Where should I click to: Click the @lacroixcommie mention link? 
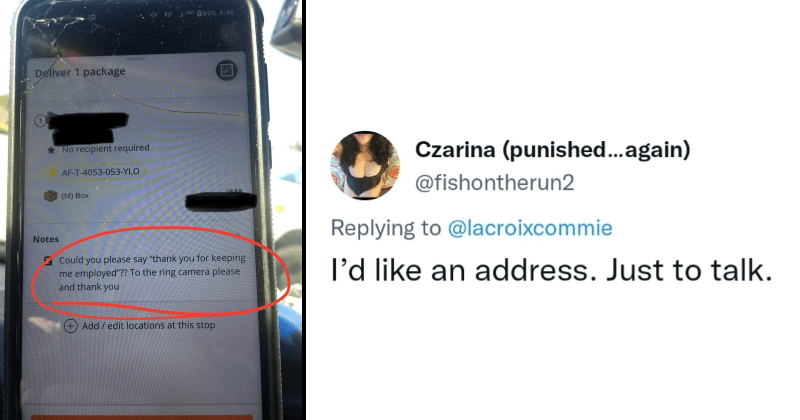[530, 228]
